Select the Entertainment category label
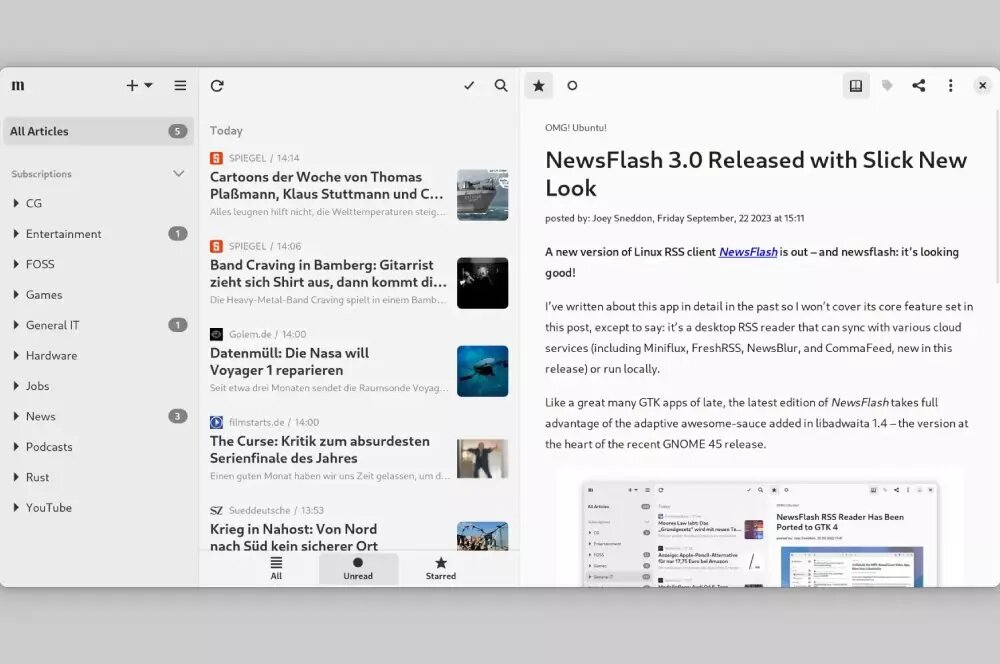This screenshot has width=1000, height=664. (64, 234)
